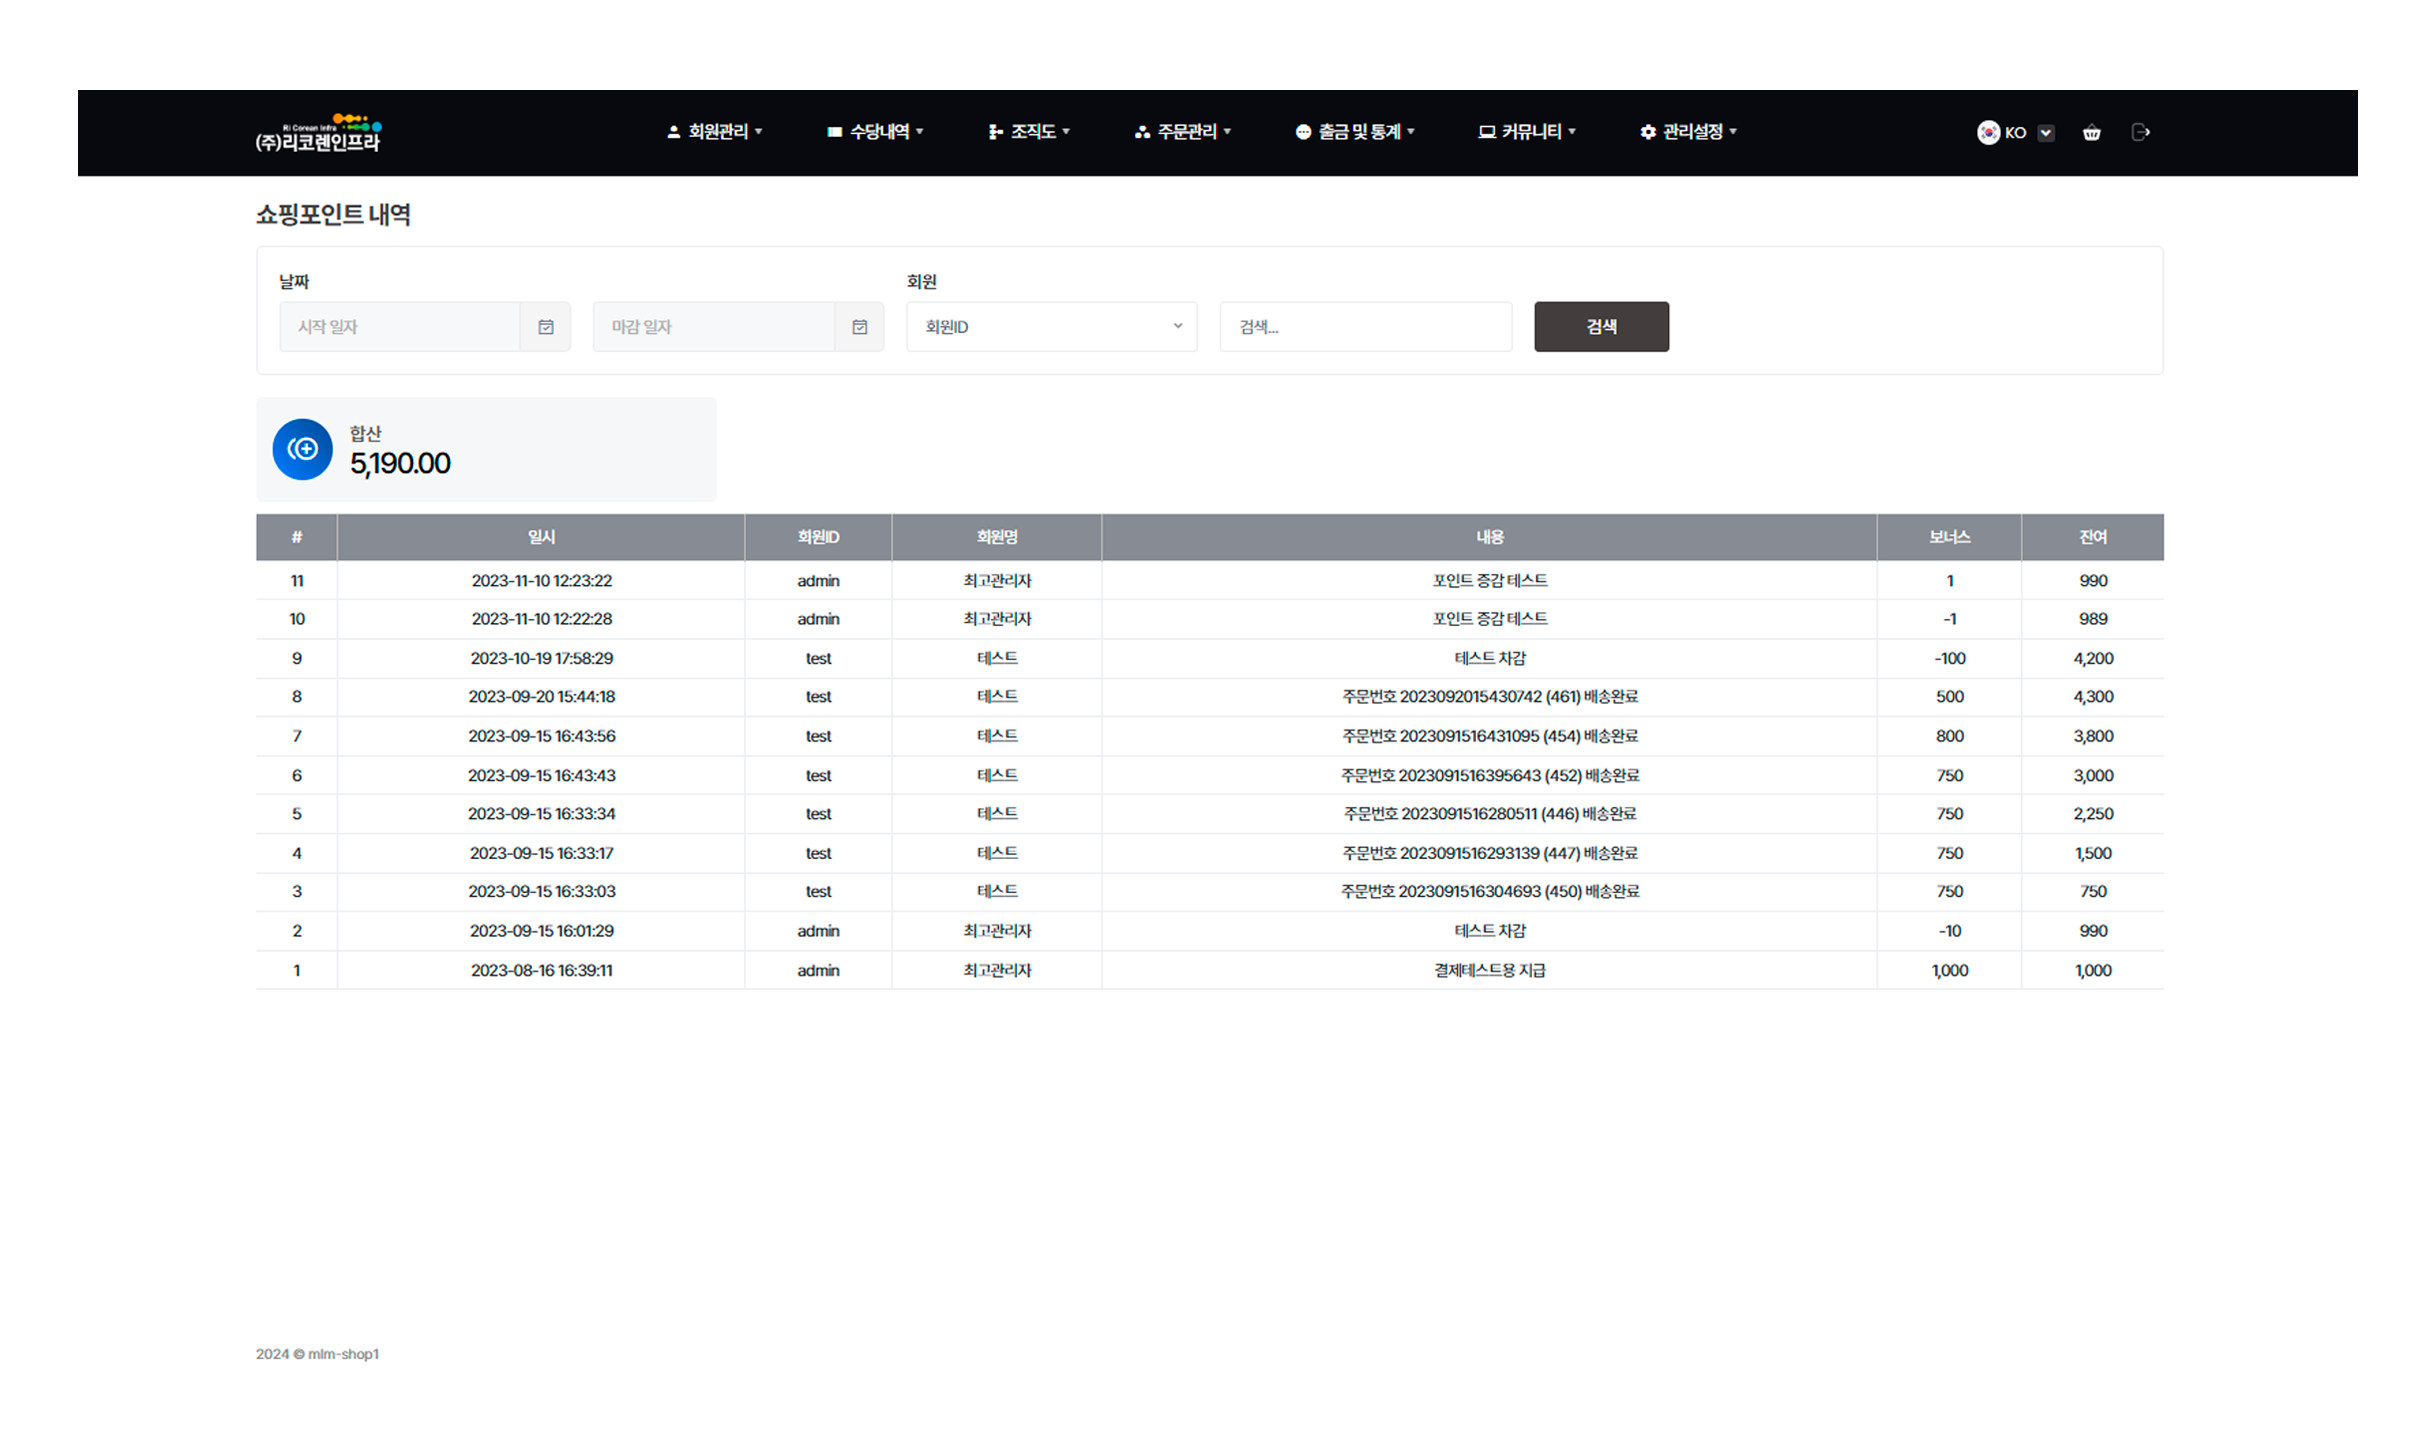Click the admin ID in row 11

(818, 581)
